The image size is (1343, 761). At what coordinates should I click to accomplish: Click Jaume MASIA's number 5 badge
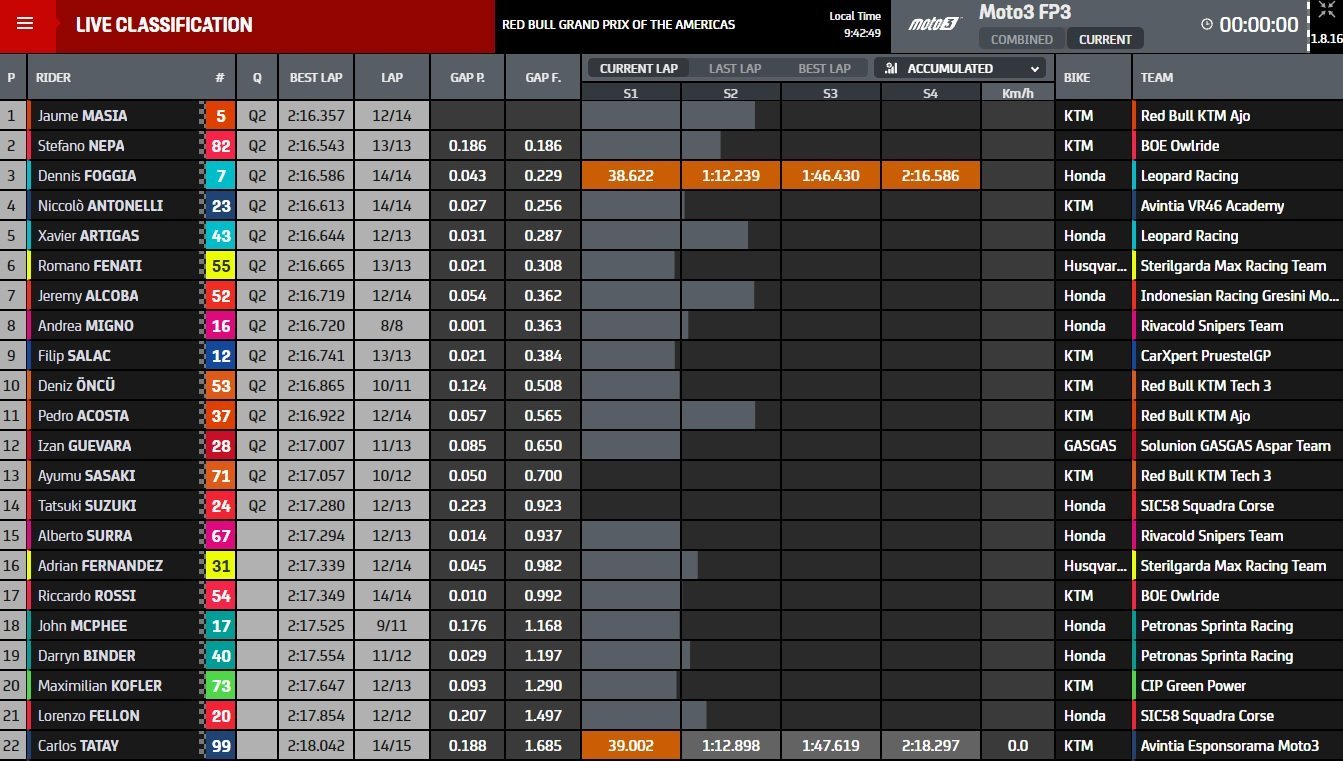point(220,115)
